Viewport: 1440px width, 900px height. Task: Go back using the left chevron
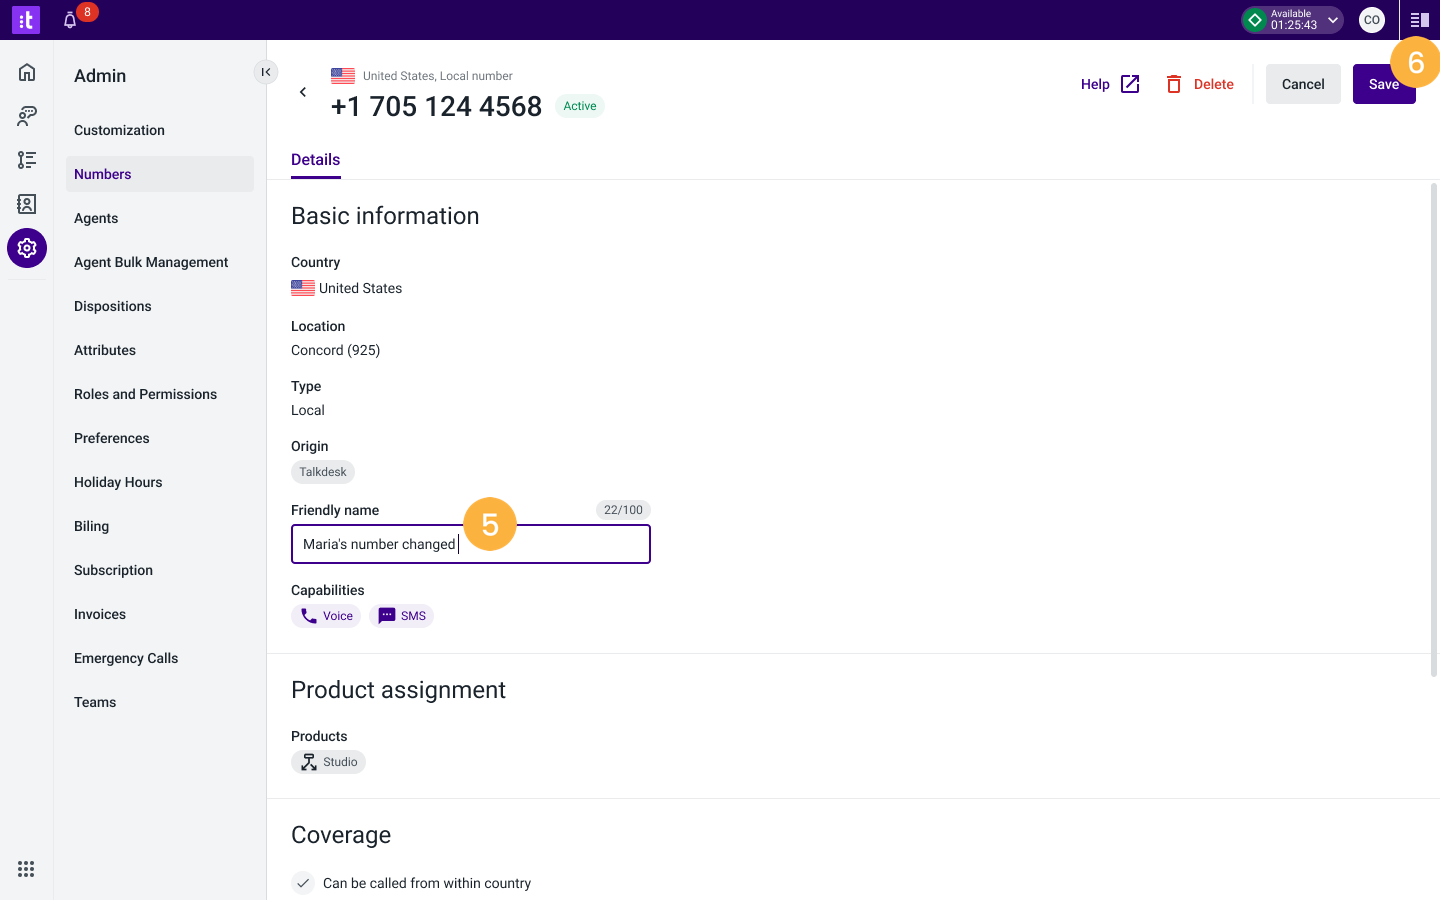303,92
